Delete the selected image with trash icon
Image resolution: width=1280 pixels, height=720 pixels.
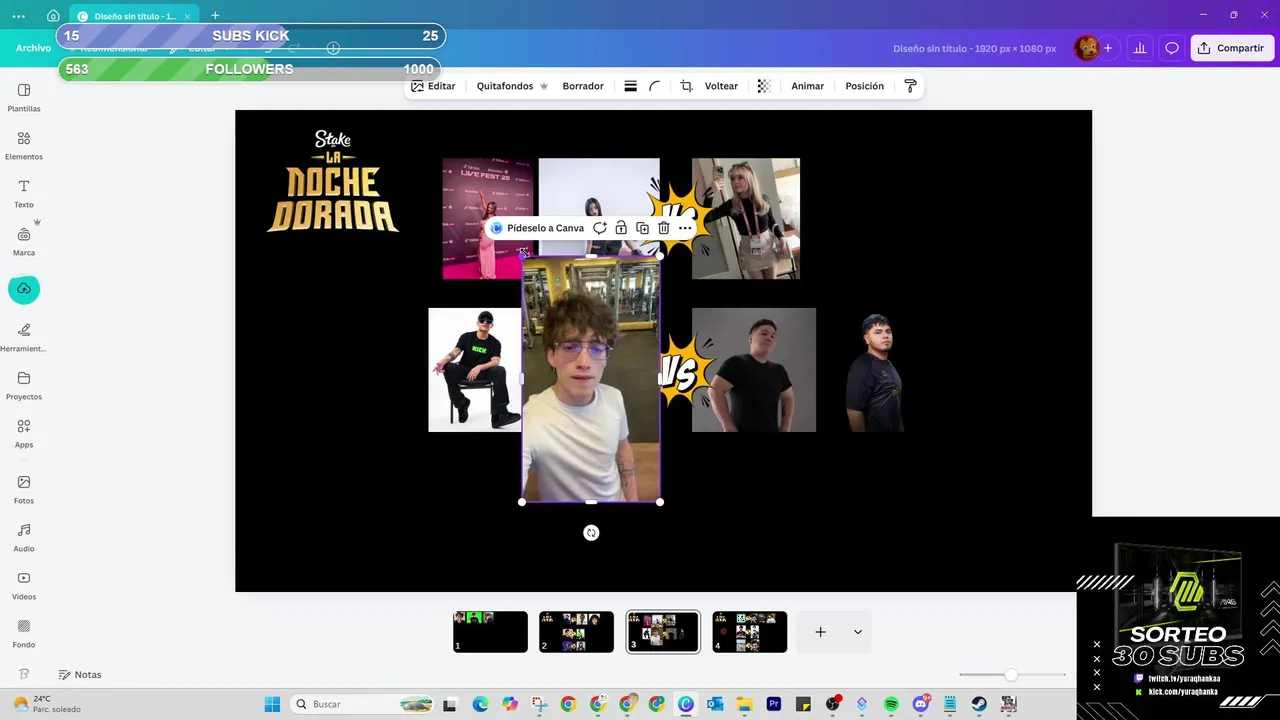click(663, 228)
